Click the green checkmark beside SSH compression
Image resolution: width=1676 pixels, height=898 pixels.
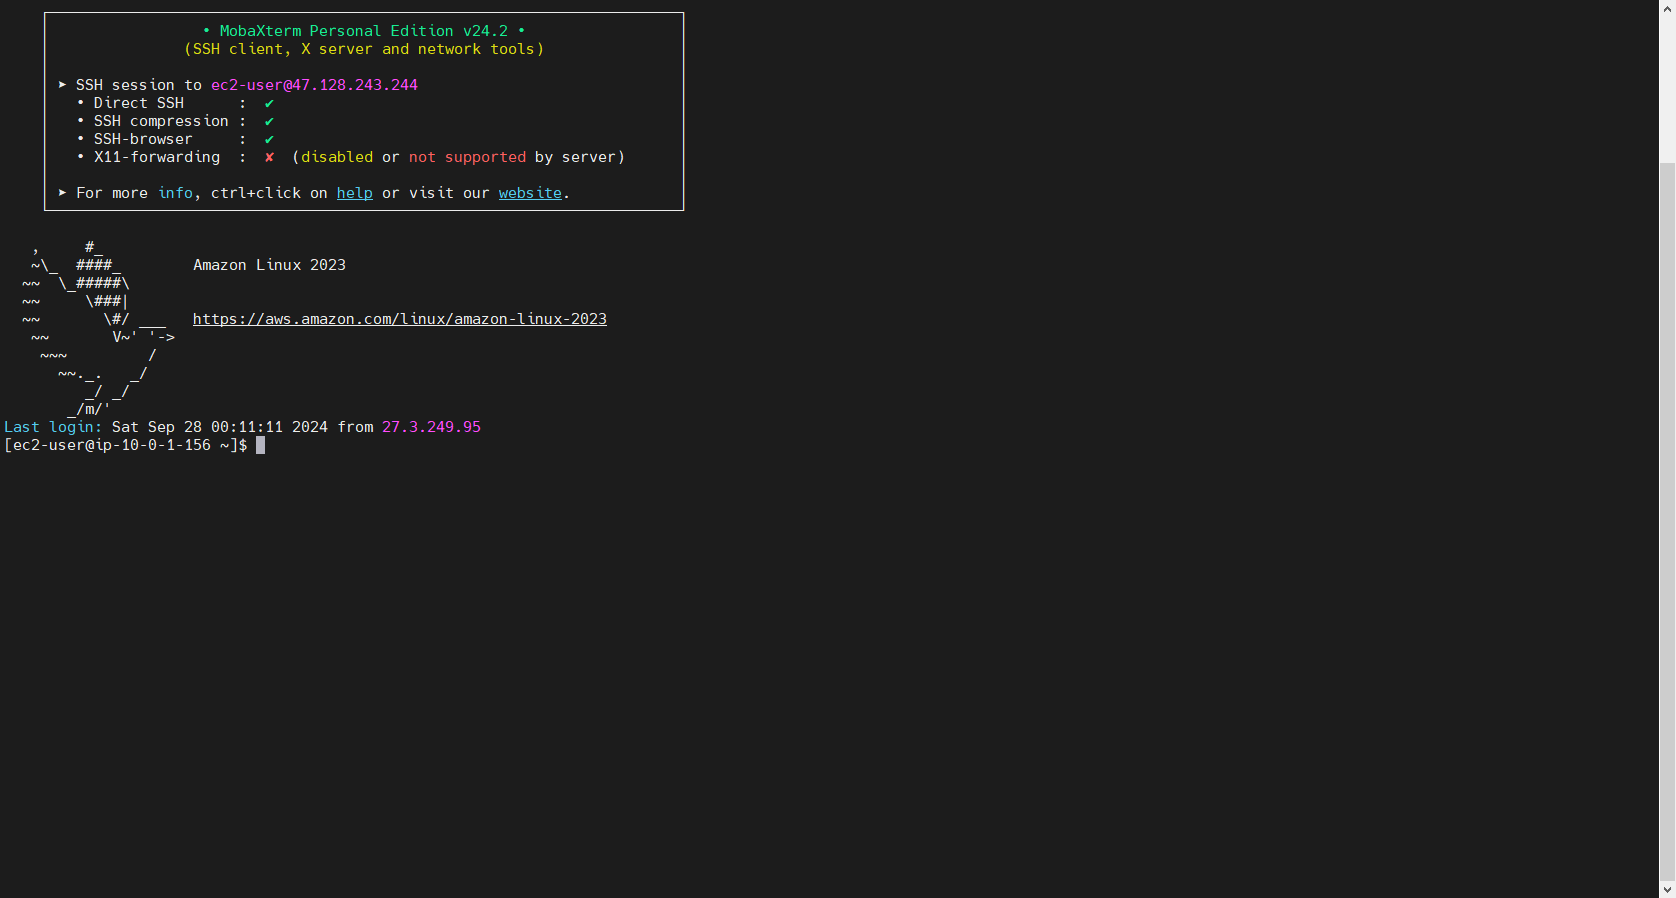[269, 121]
